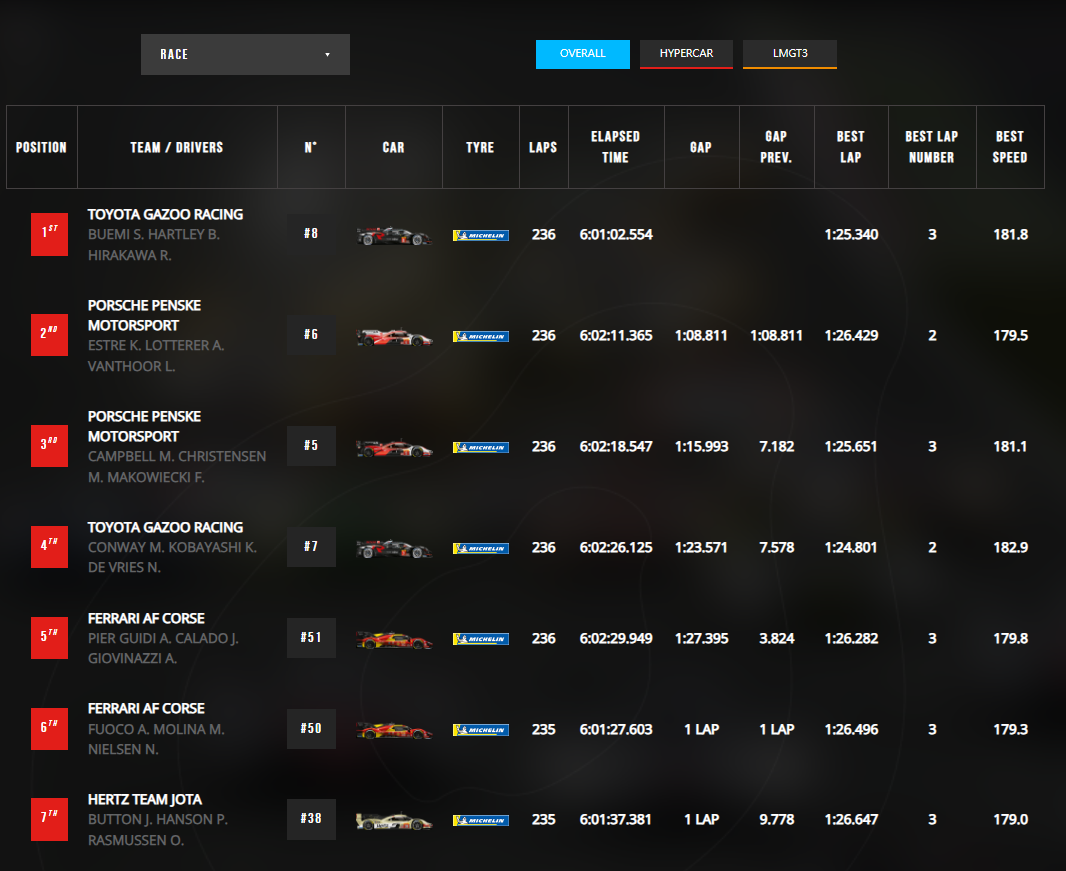This screenshot has height=871, width=1066.
Task: Click Michelin tyre logo in #6 row
Action: tap(481, 337)
